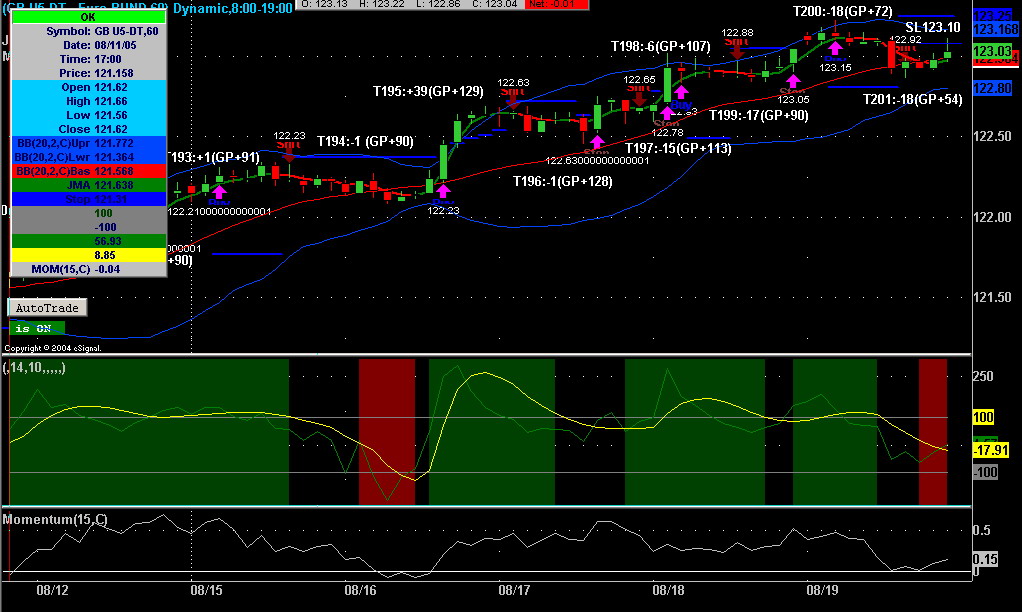Click the 'O: 123.13' header value
The width and height of the screenshot is (1022, 612).
pyautogui.click(x=325, y=4)
